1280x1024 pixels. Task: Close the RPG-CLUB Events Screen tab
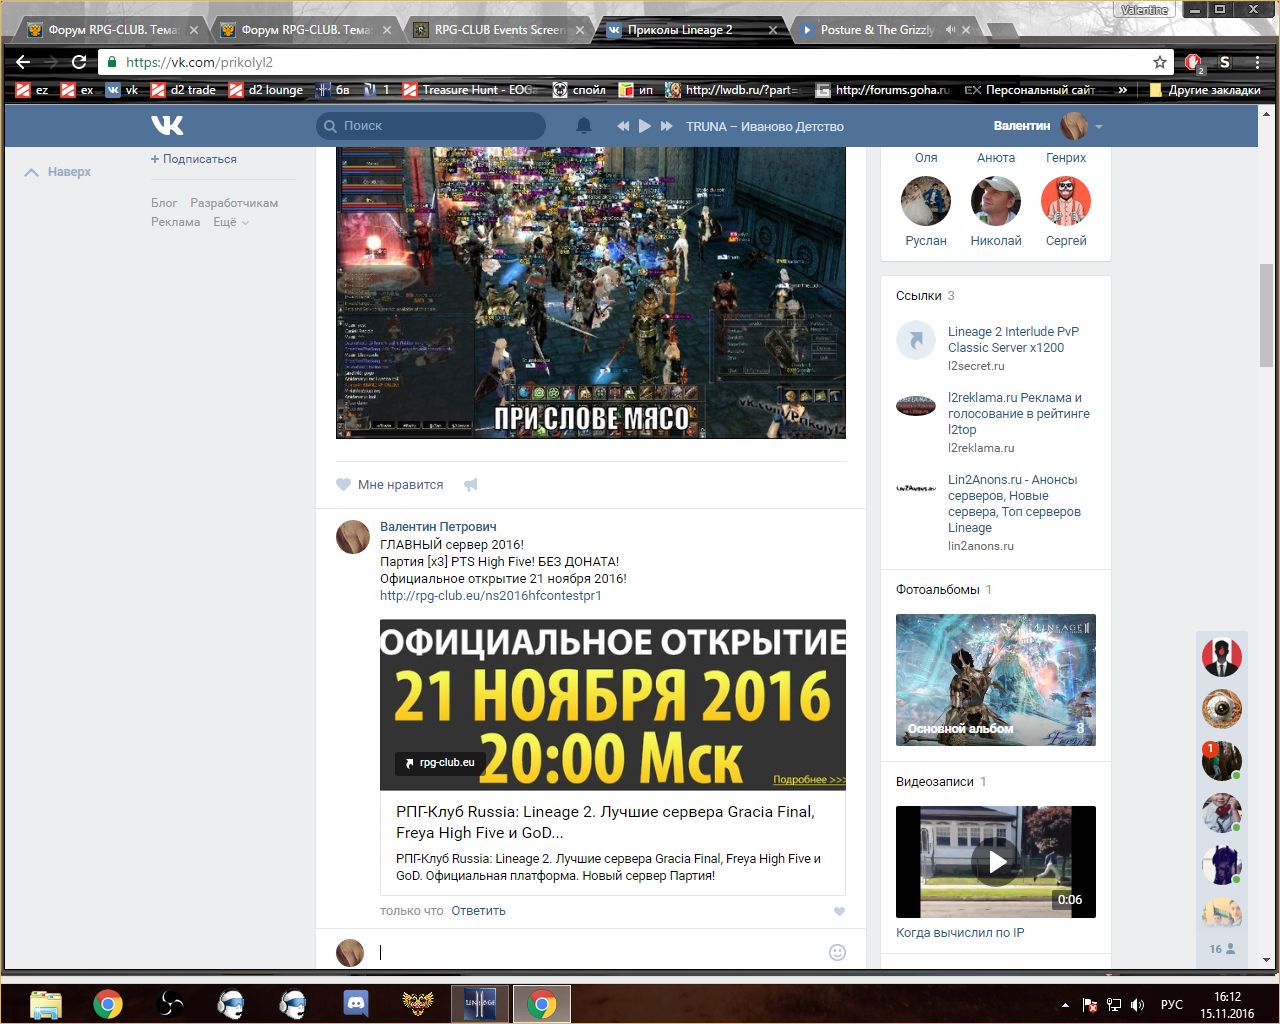(580, 30)
